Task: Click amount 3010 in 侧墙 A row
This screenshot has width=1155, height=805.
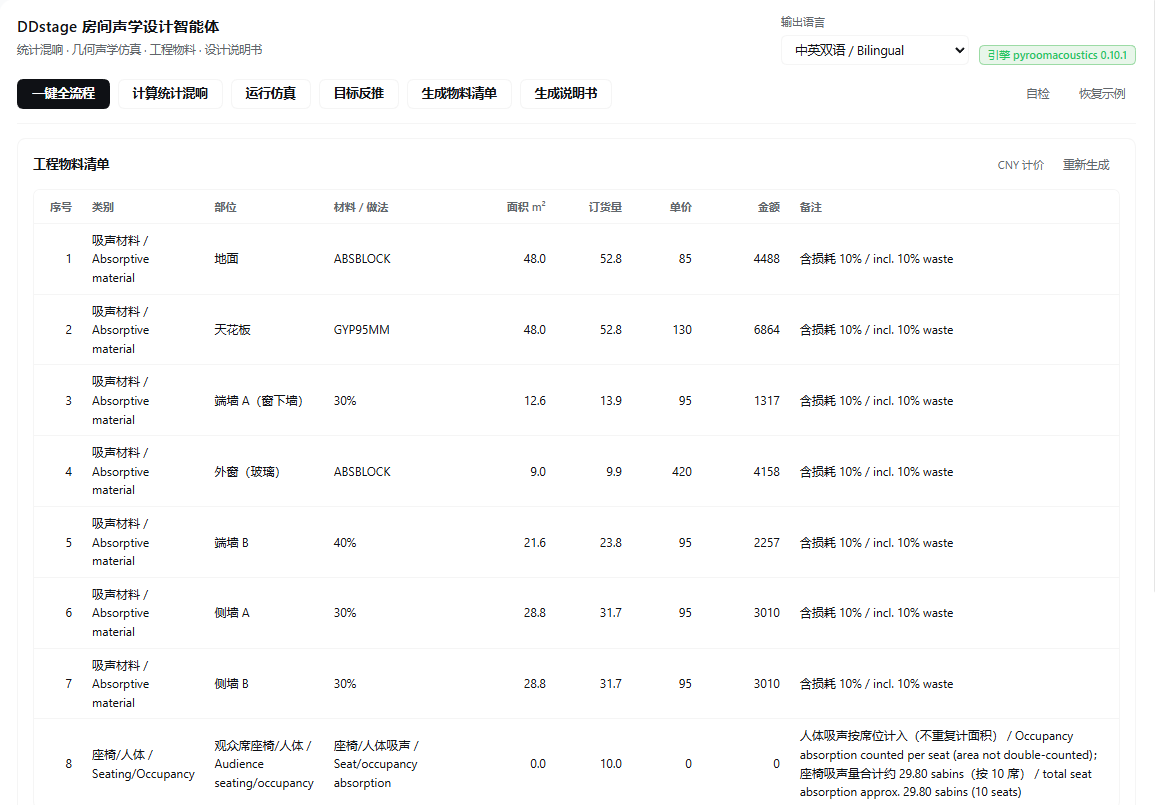Action: click(x=766, y=613)
